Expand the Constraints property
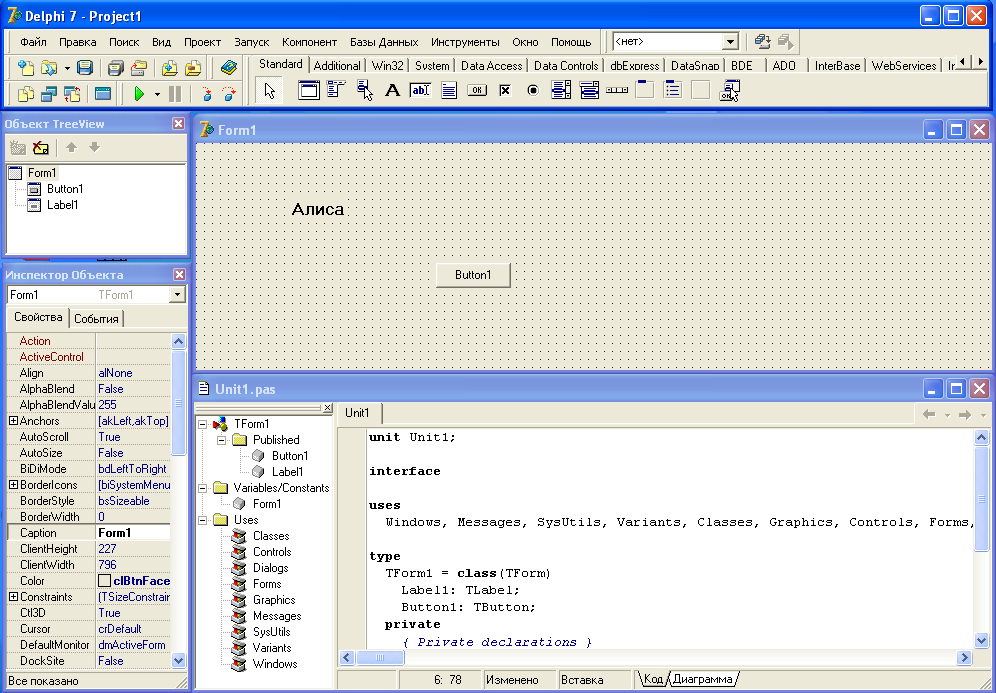Screen dimensions: 996x693 tap(13, 597)
